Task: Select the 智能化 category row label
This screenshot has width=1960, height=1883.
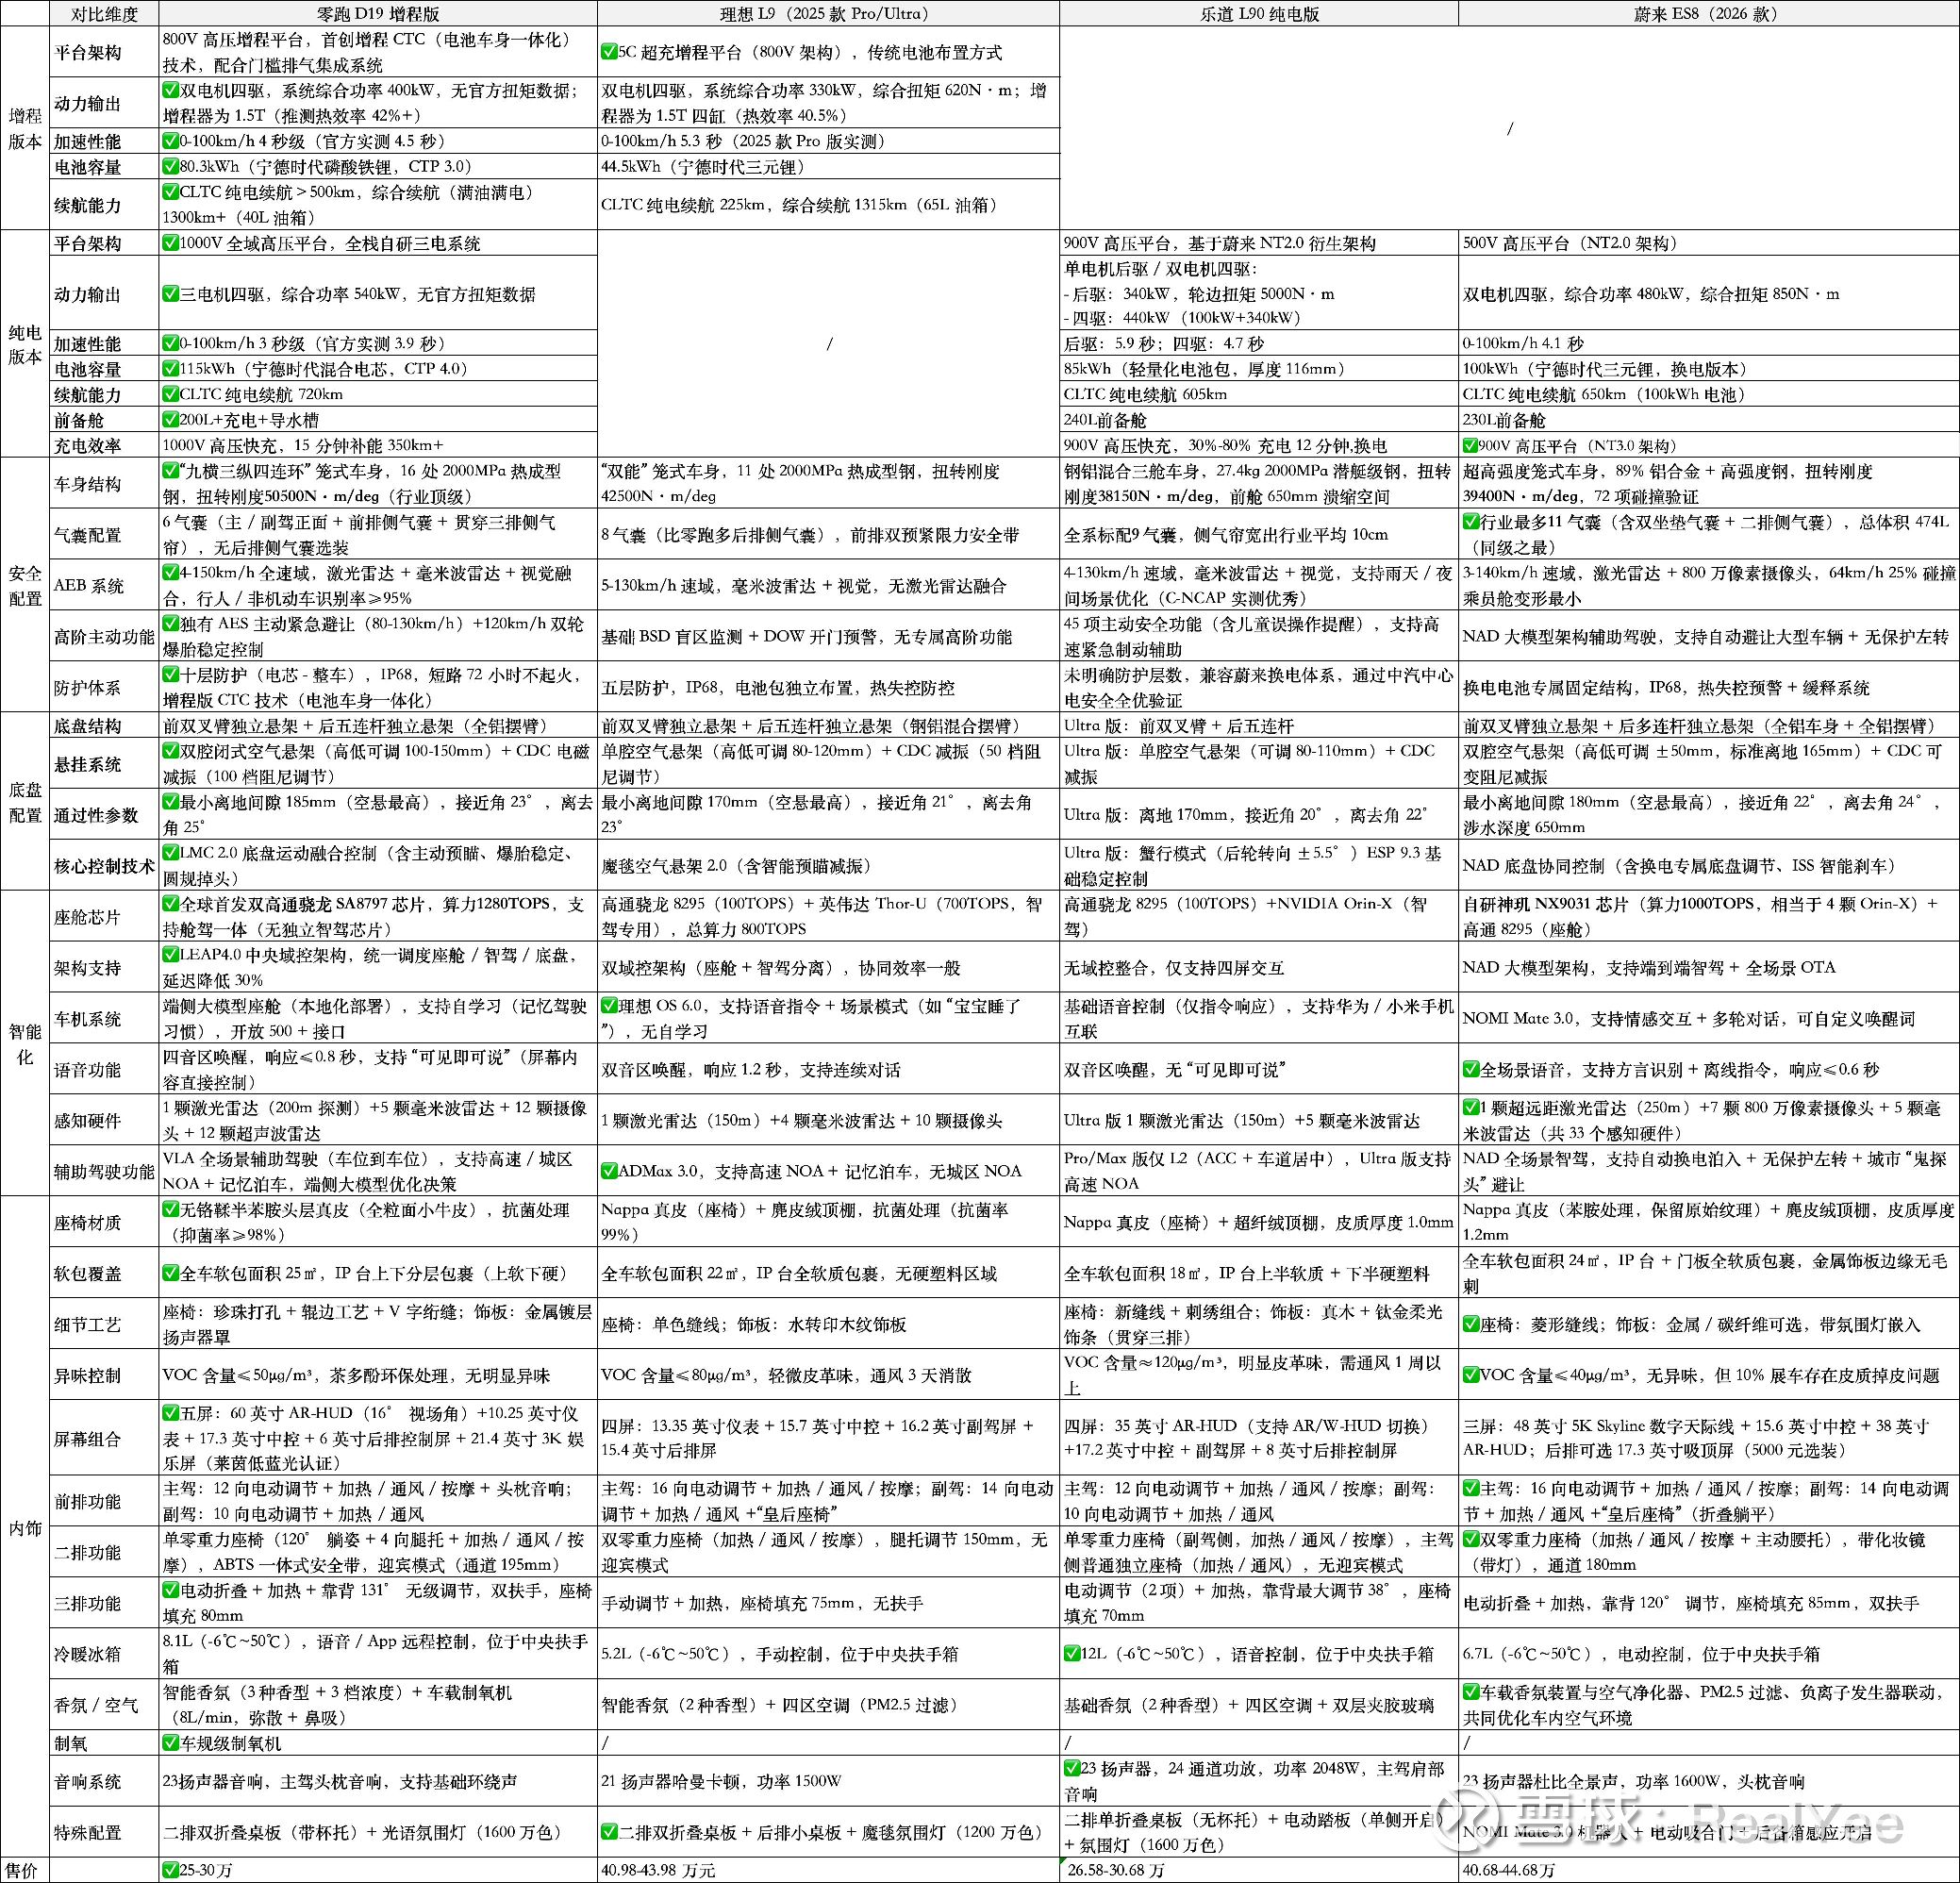Action: point(25,1043)
